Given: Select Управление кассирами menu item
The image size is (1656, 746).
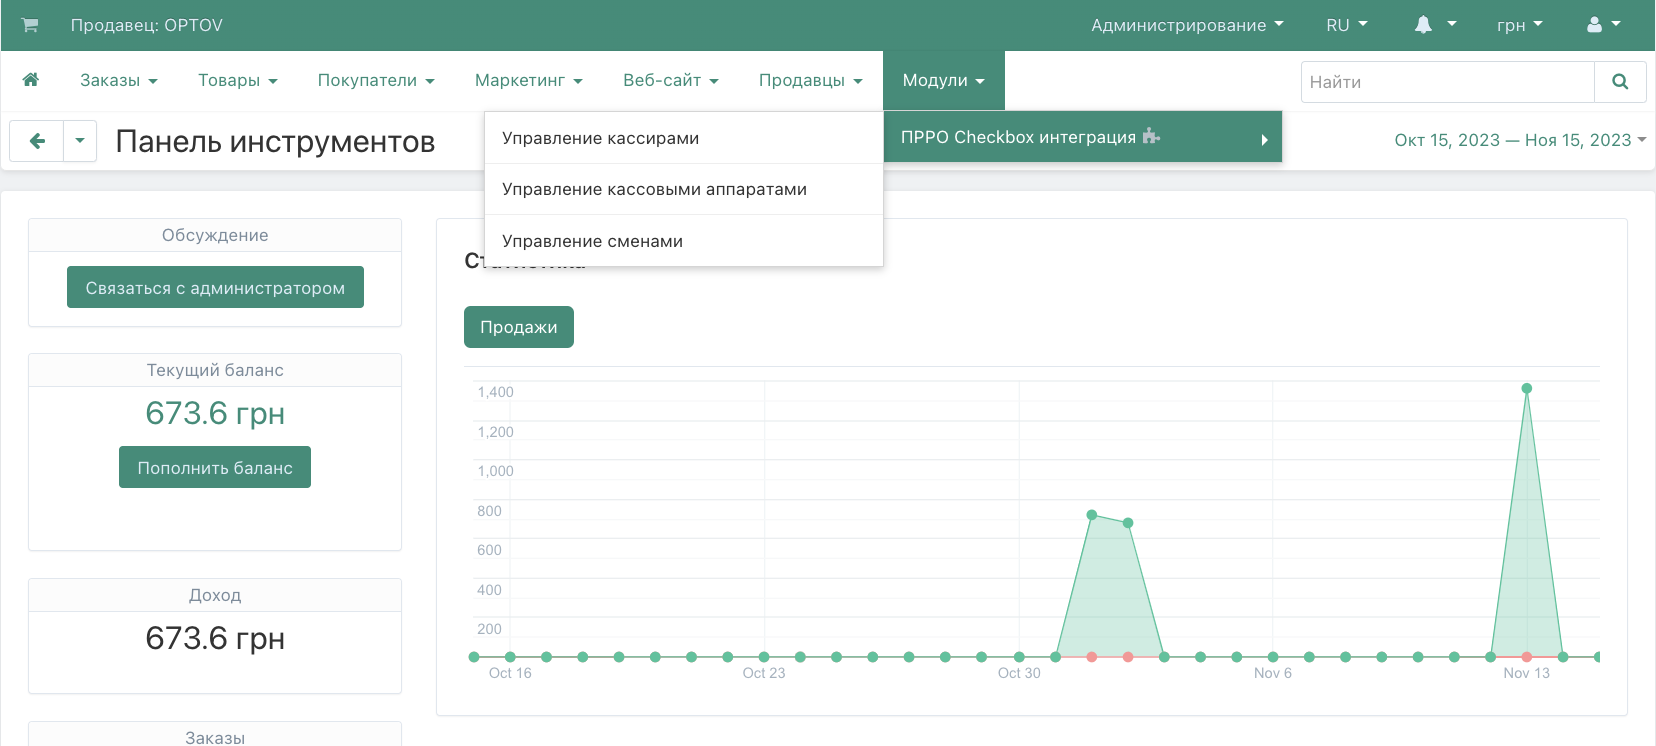Looking at the screenshot, I should point(600,138).
